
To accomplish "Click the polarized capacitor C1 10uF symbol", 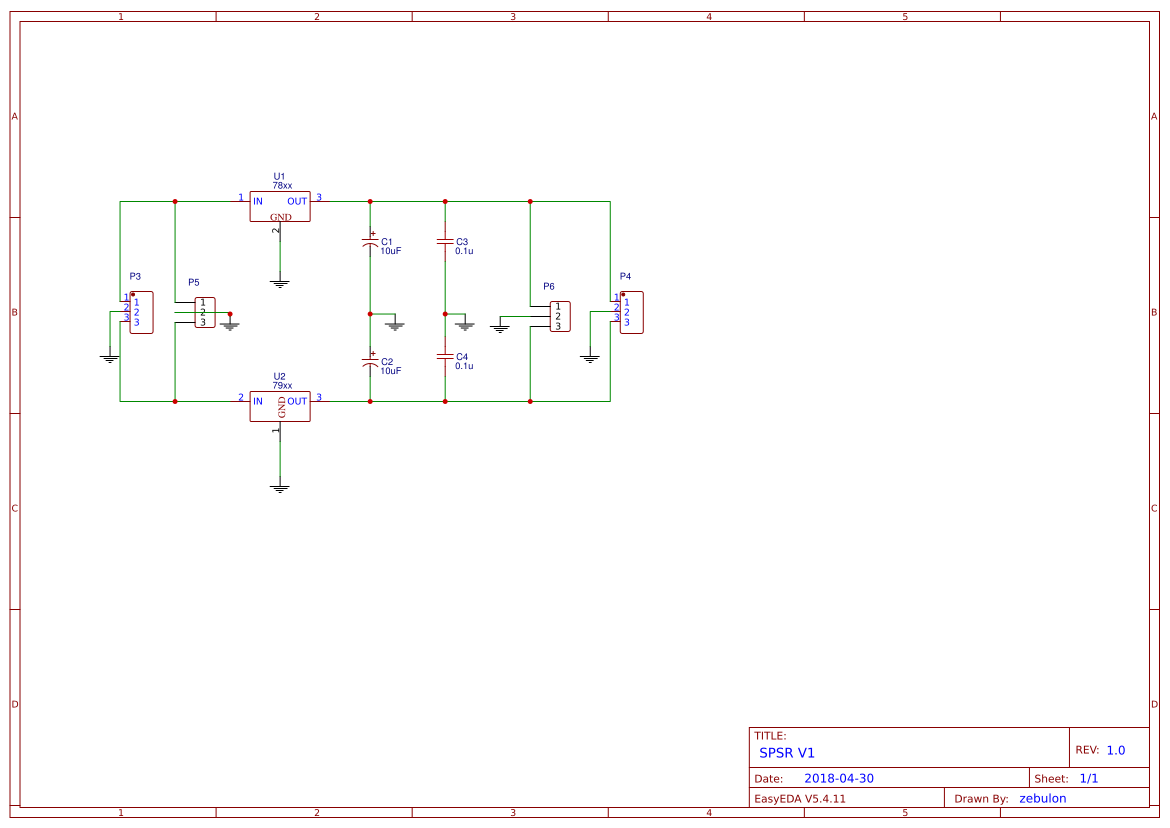I will [x=370, y=243].
